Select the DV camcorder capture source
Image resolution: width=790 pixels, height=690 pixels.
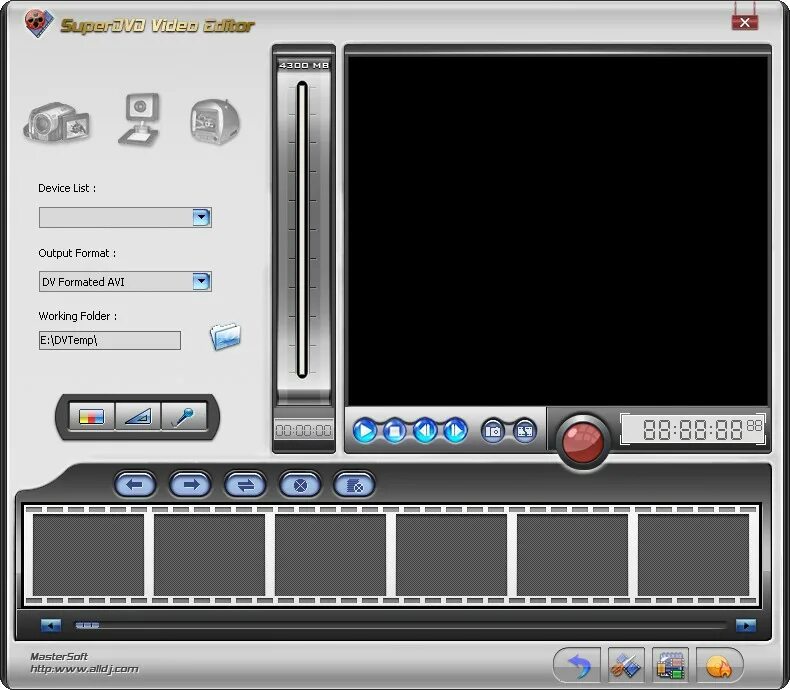click(x=57, y=122)
